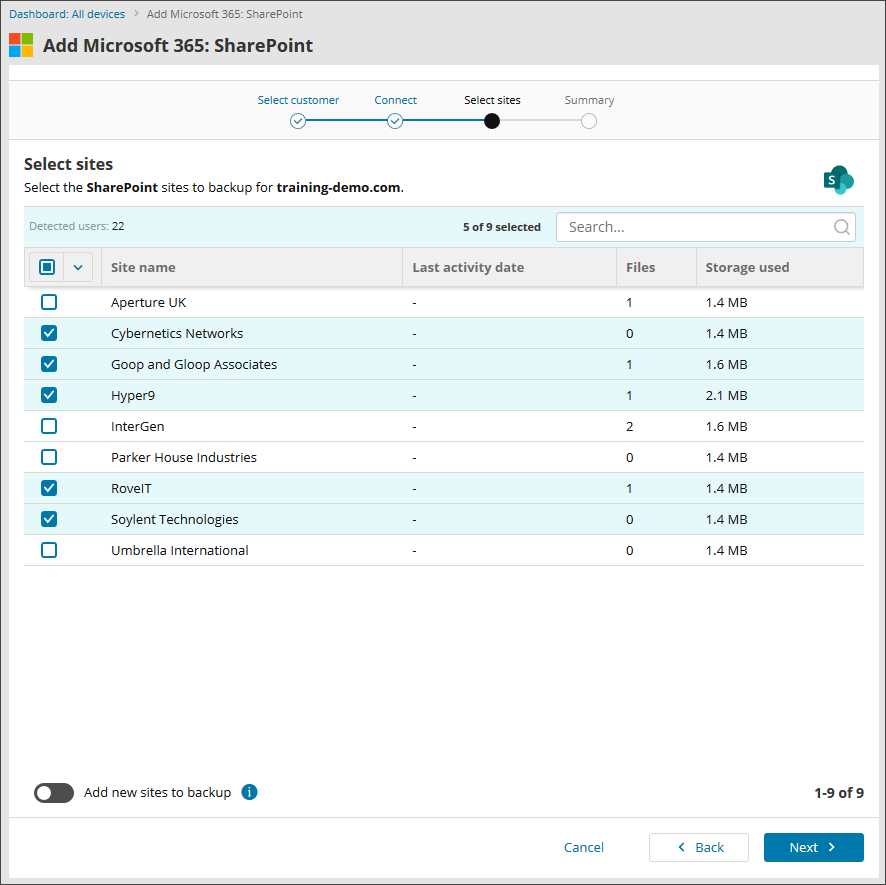Click the SharePoint logo icon
Screen dimensions: 886x885
(839, 180)
